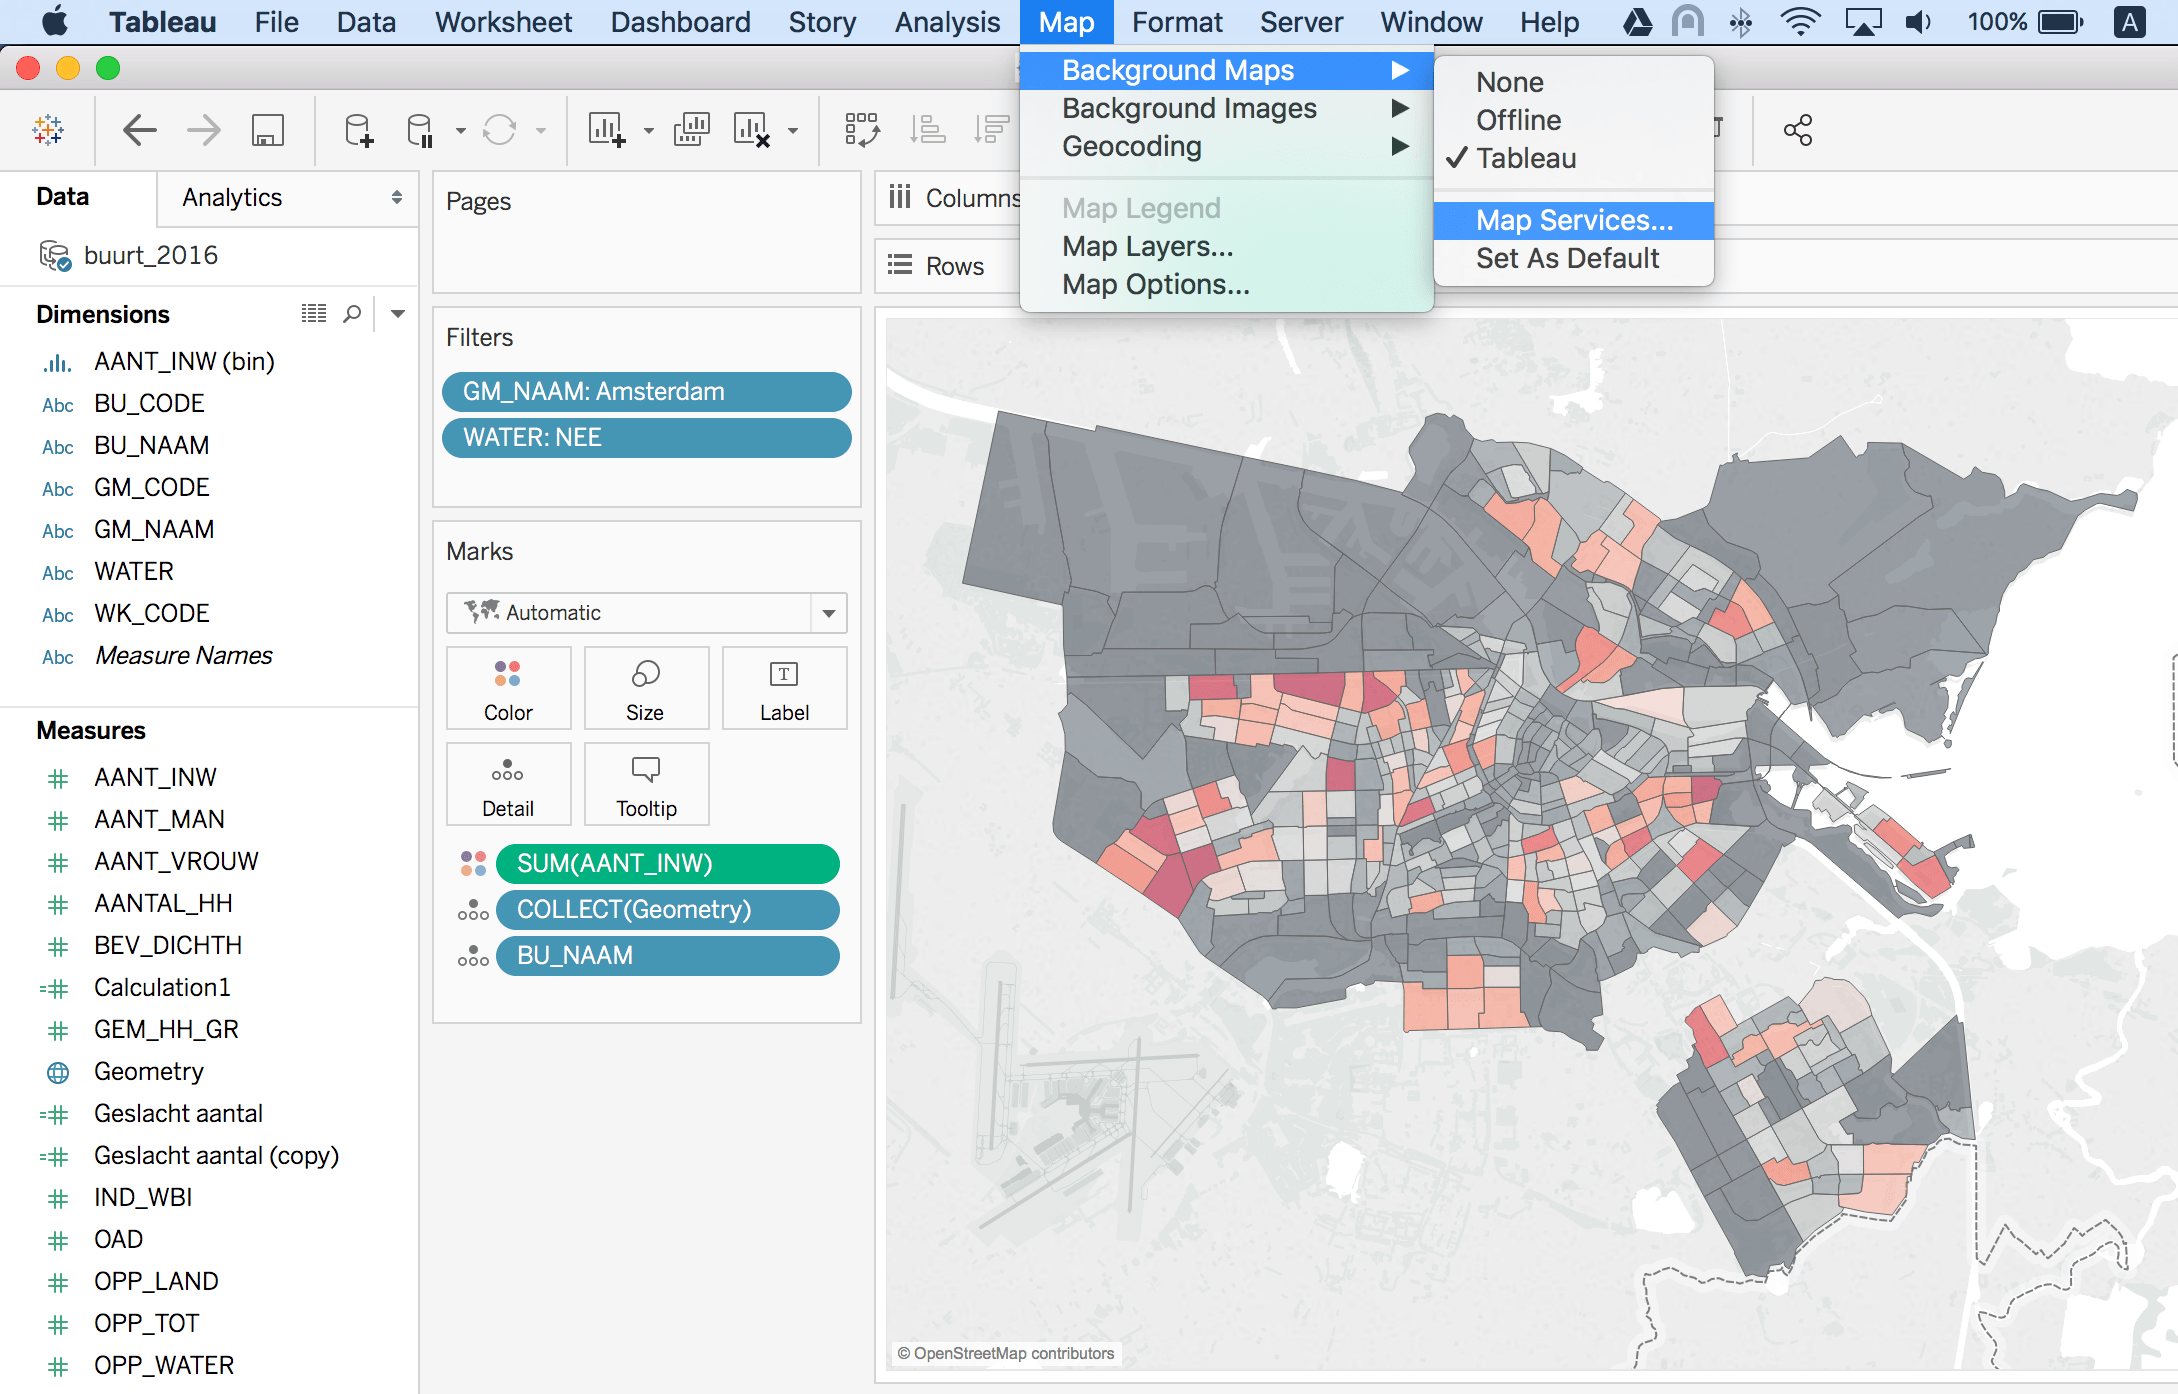
Task: Open the clear sheet dropdown arrow
Action: click(x=793, y=130)
